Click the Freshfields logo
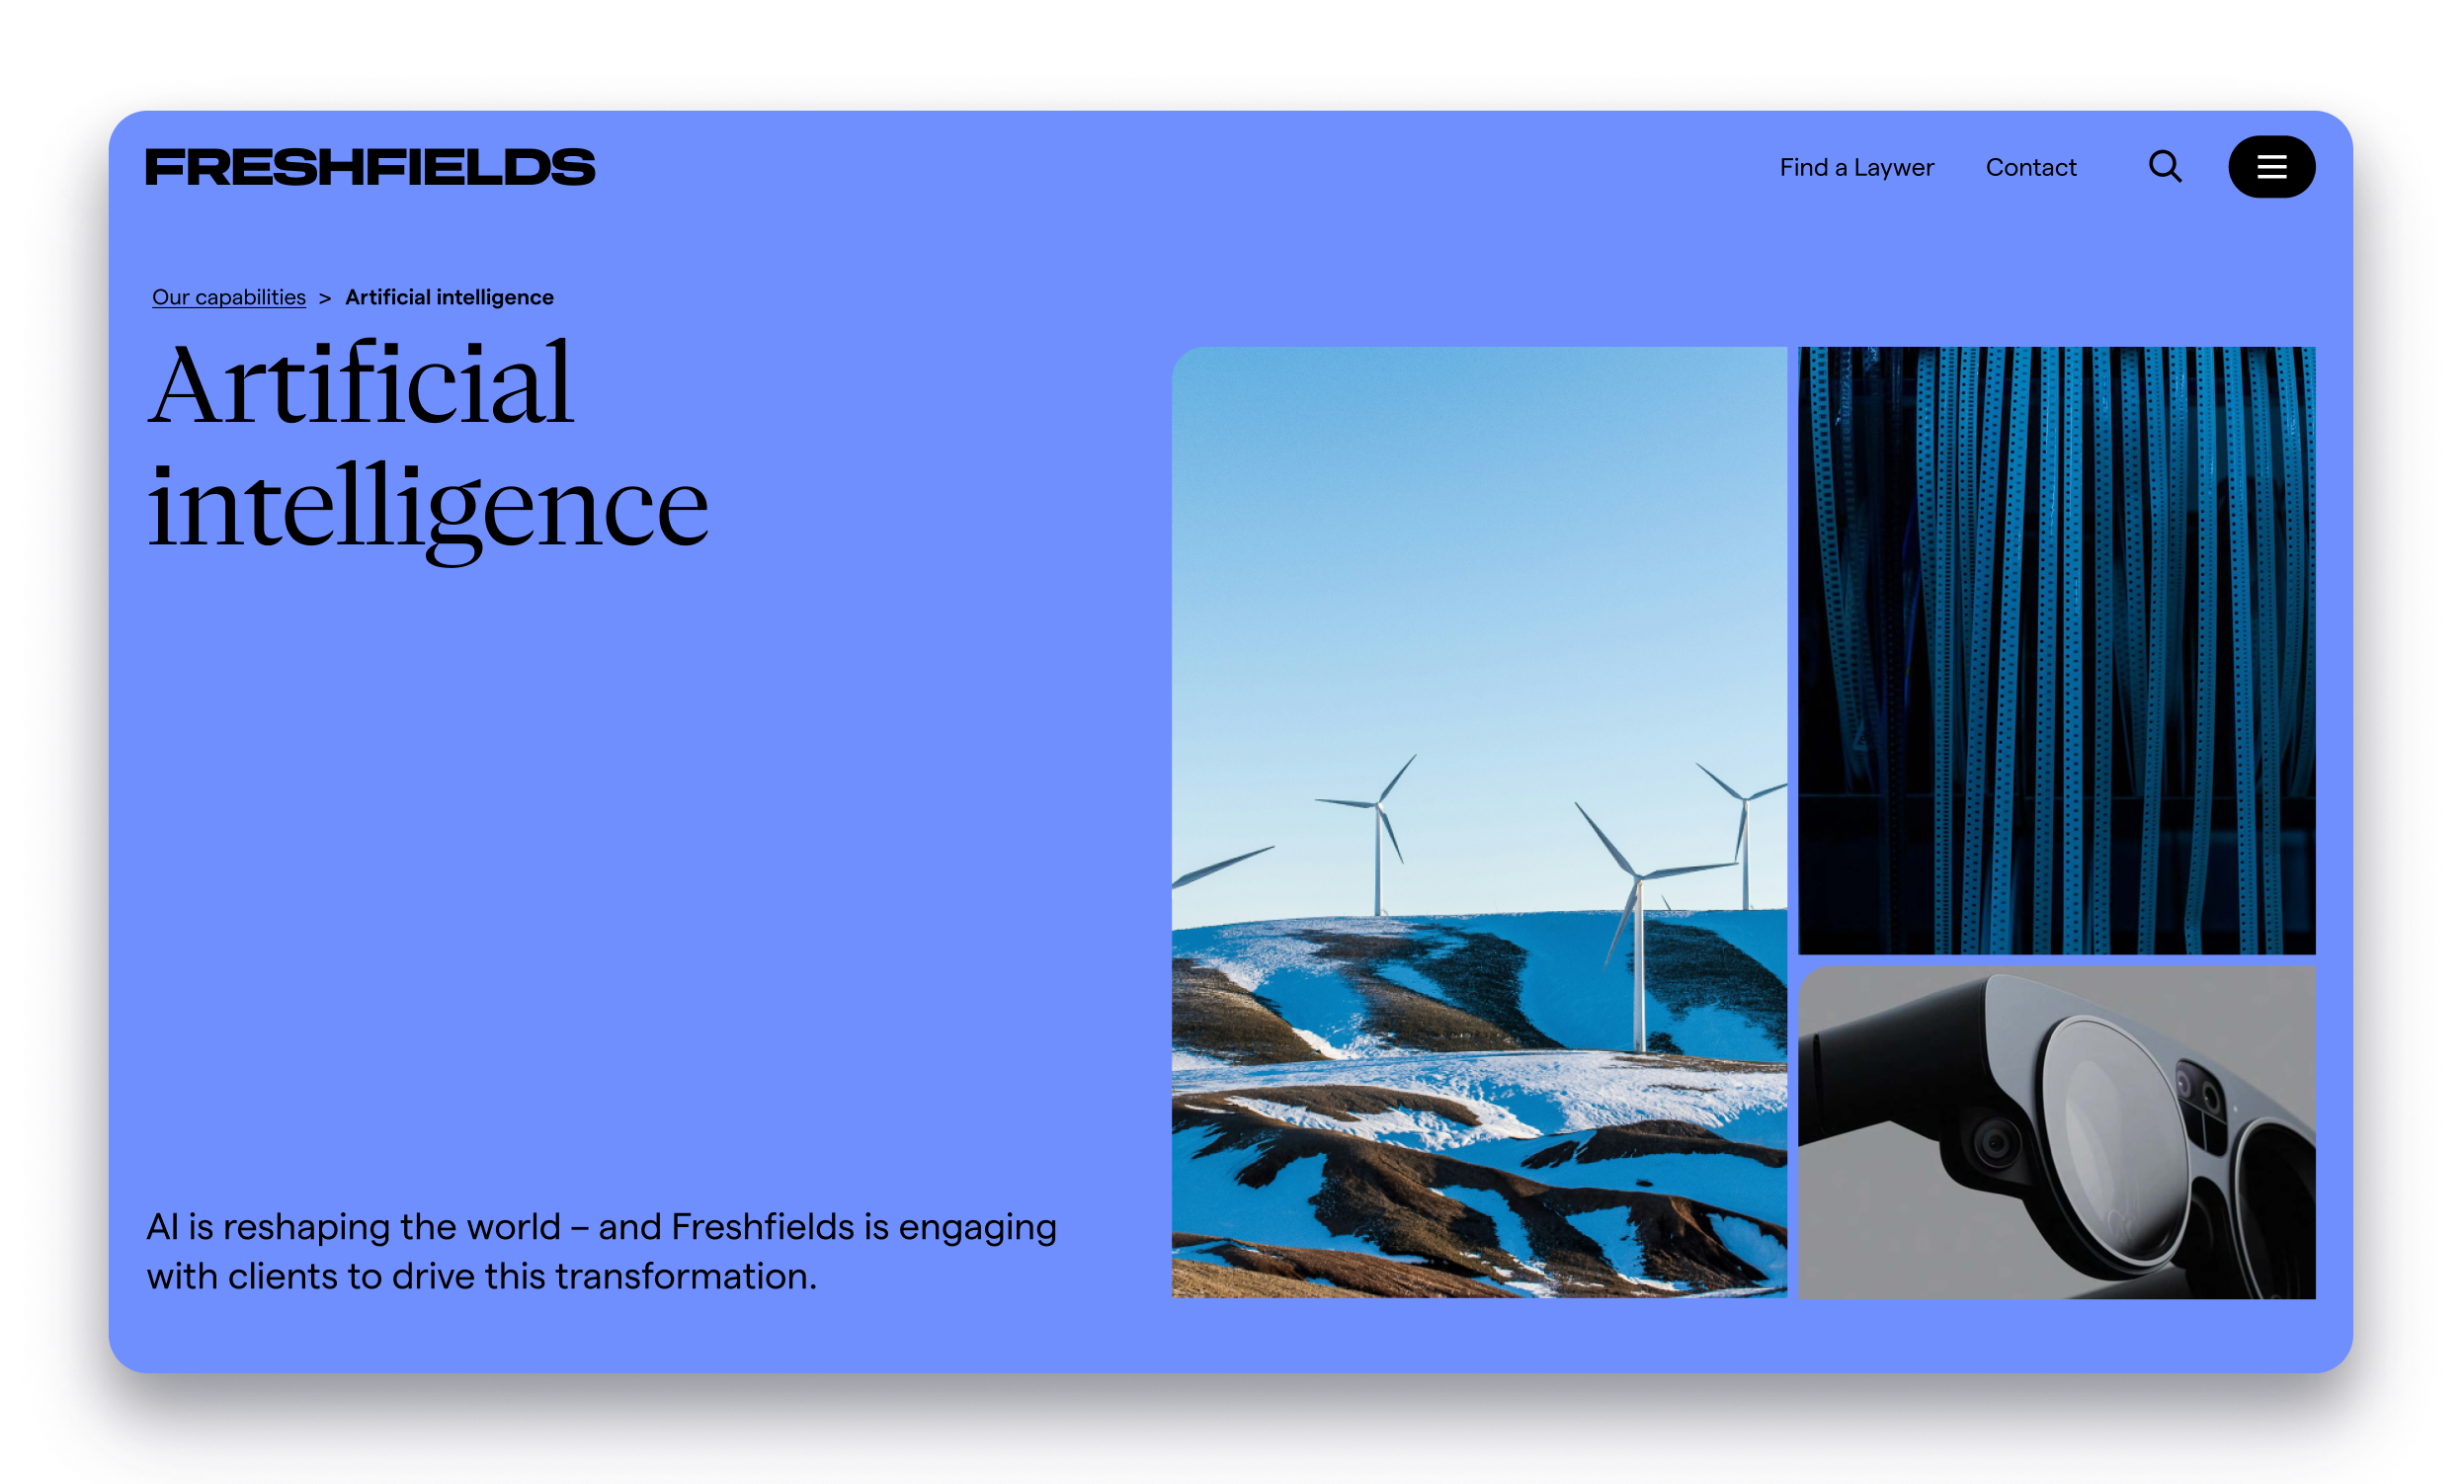 (370, 167)
